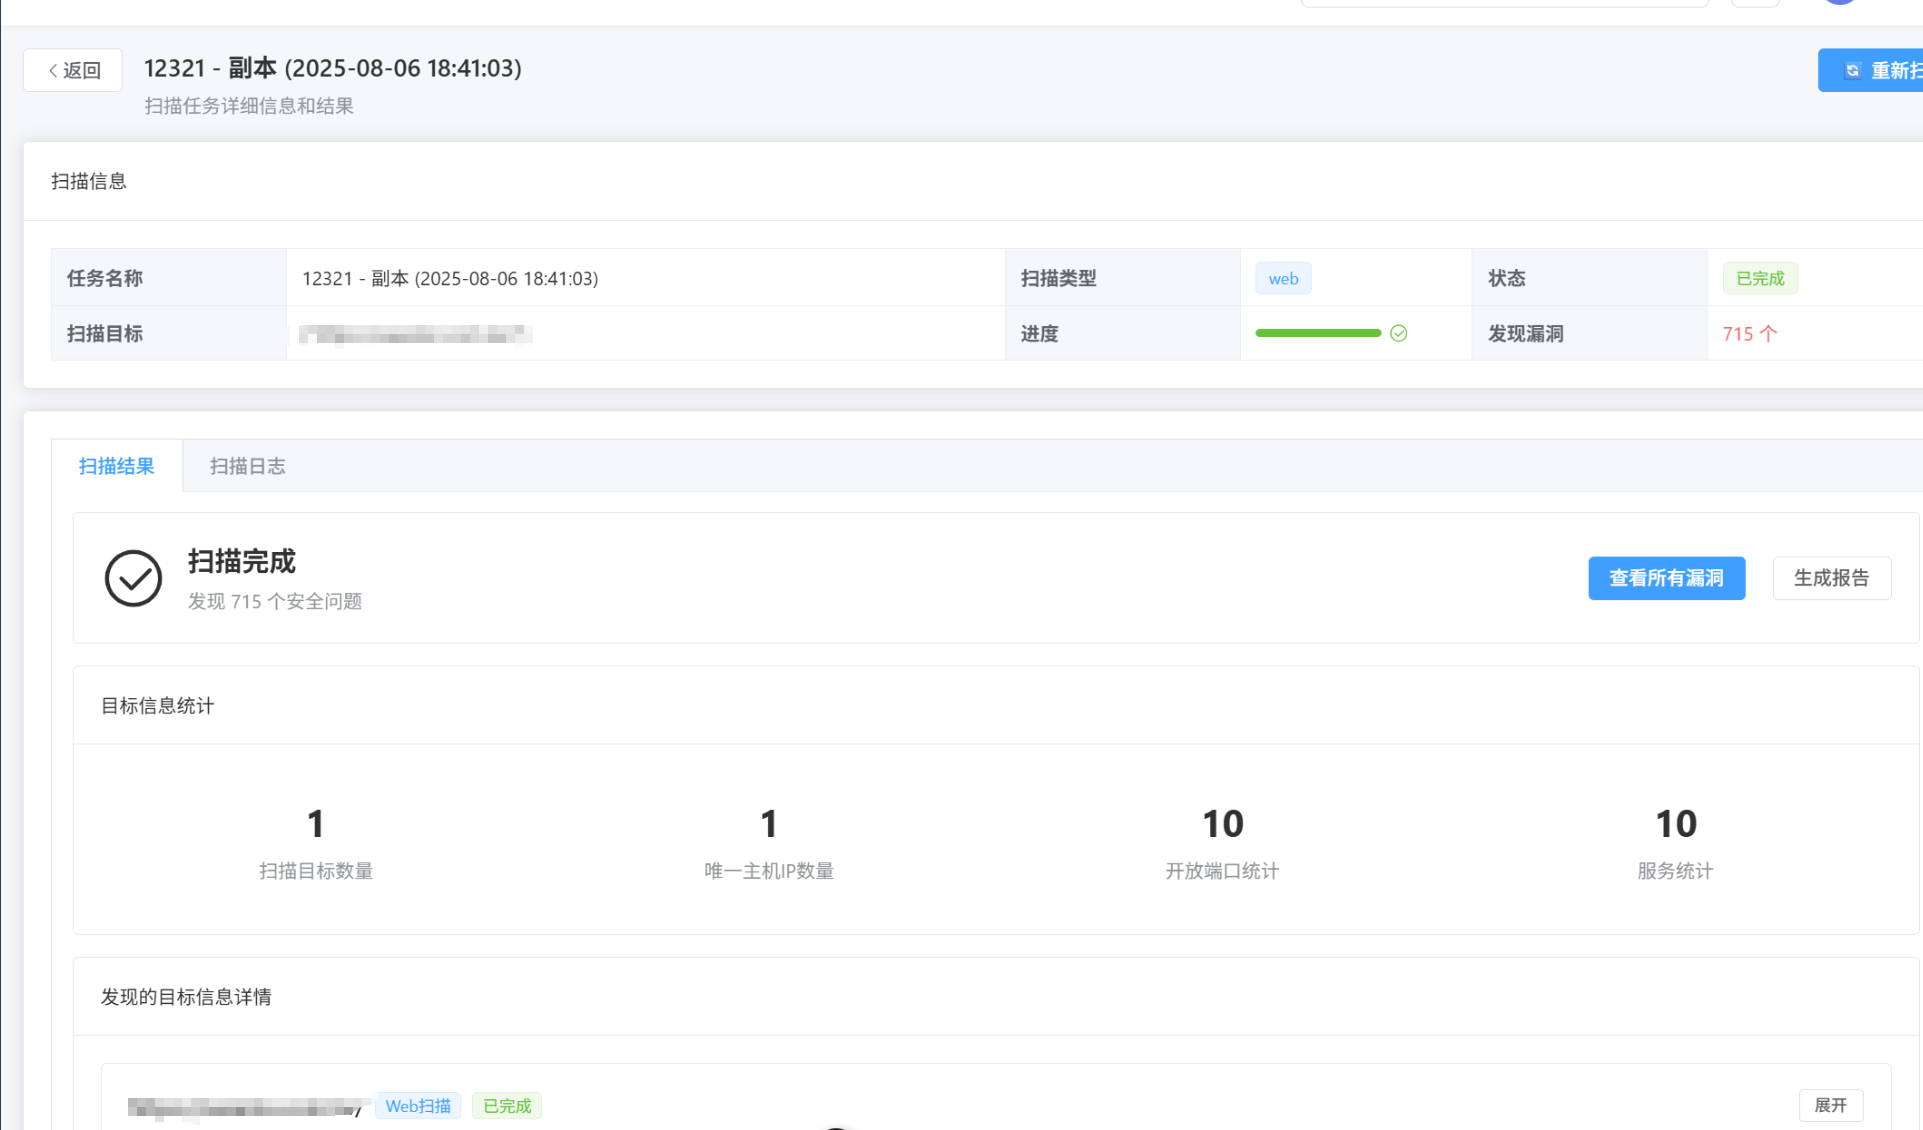1923x1130 pixels.
Task: Expand target details with '展开' button
Action: 1830,1105
